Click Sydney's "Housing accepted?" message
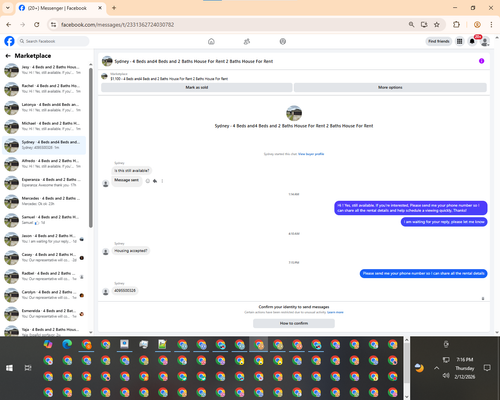500x400 pixels. tap(131, 251)
